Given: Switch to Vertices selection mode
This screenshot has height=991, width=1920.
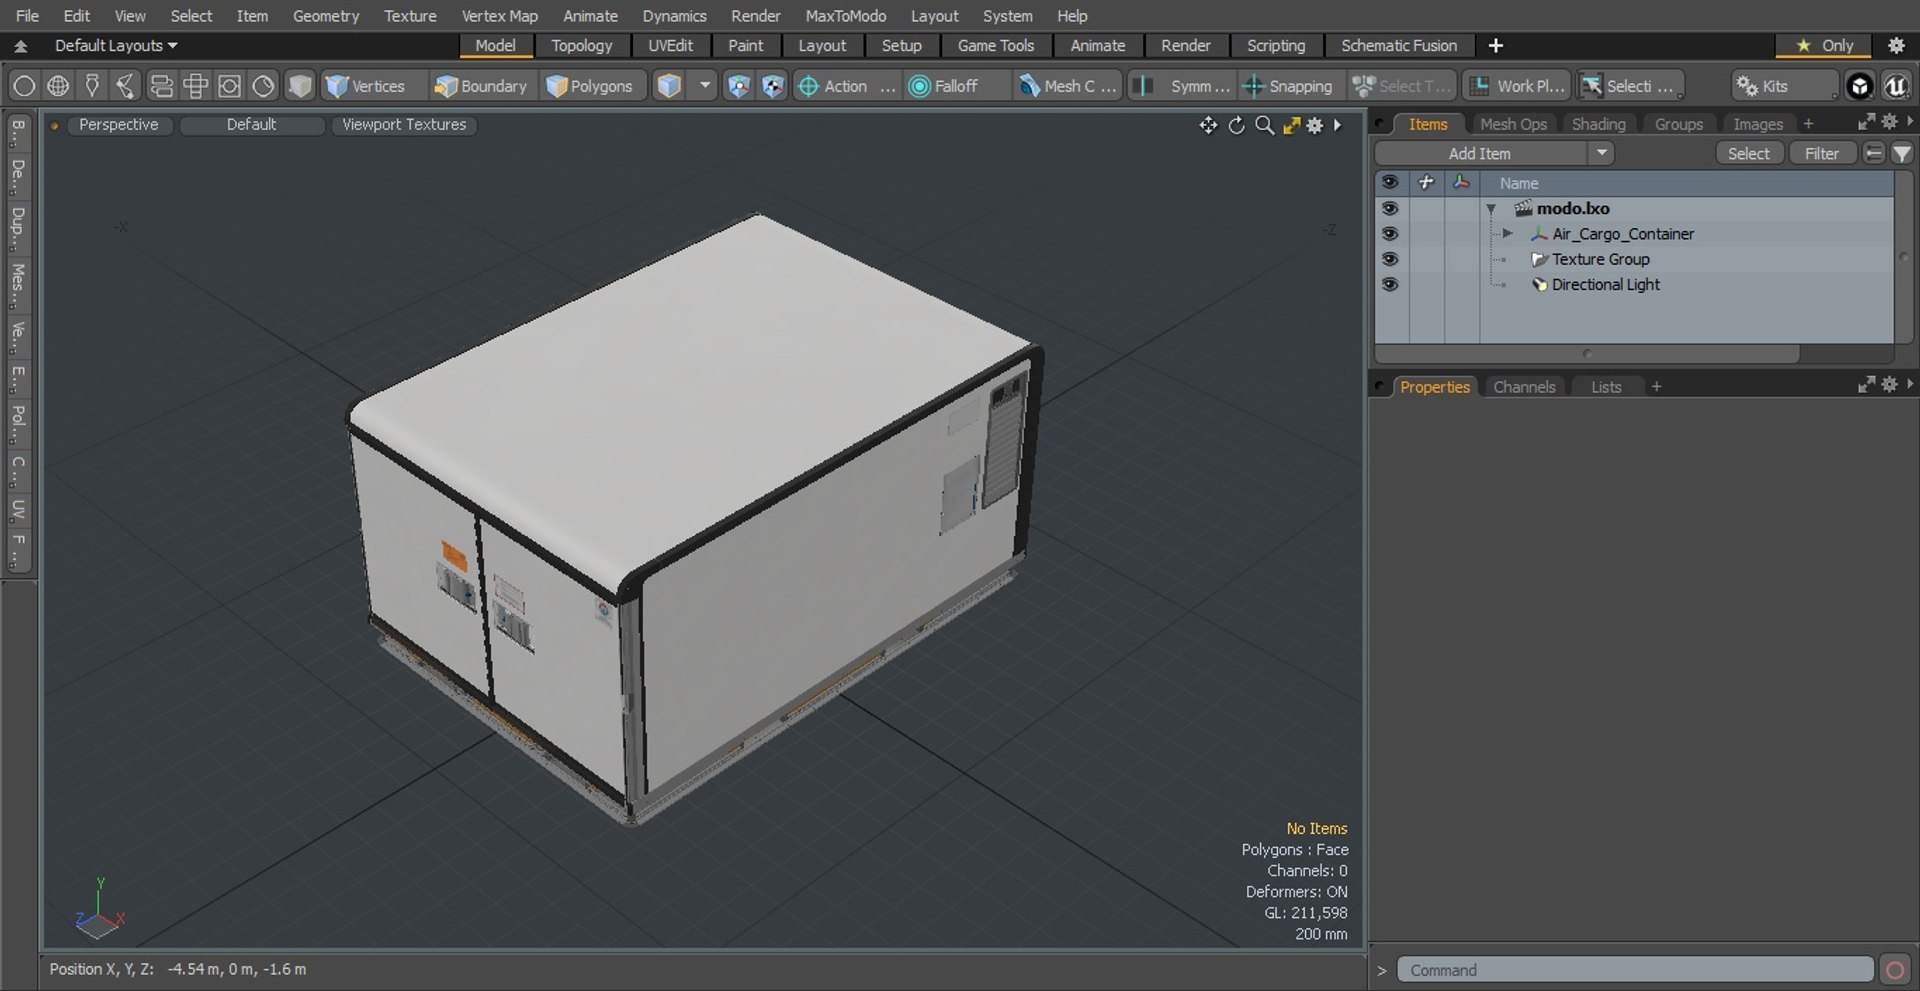Looking at the screenshot, I should tap(366, 86).
